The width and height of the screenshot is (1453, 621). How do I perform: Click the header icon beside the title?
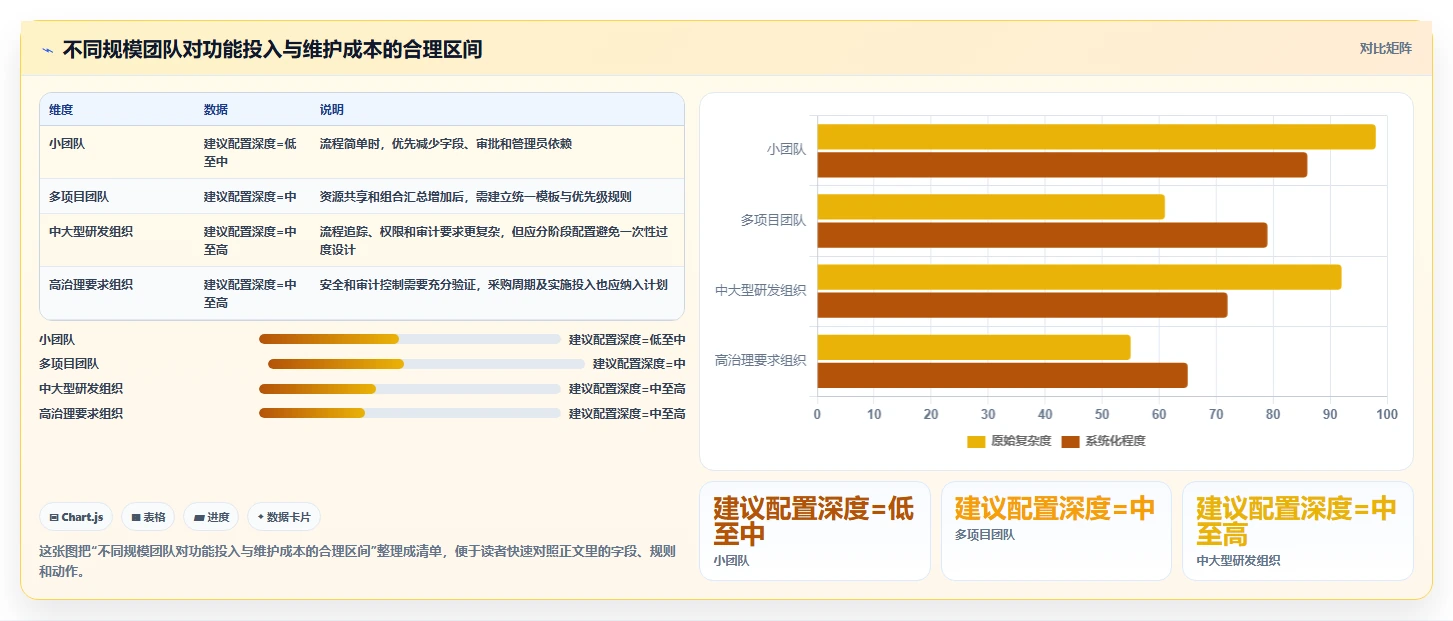(47, 49)
